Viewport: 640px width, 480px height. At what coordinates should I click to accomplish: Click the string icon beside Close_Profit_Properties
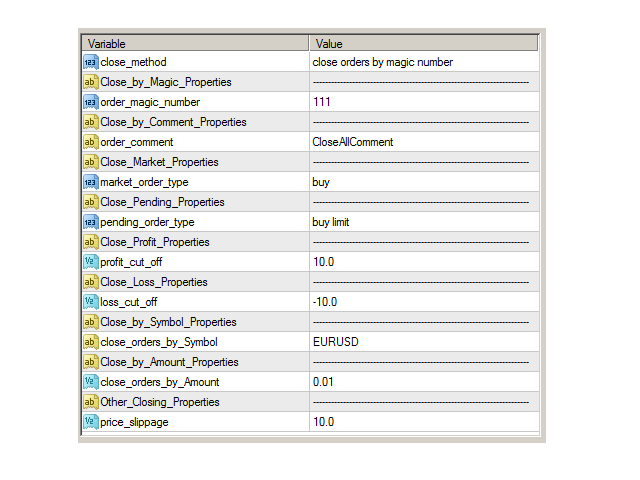[91, 242]
